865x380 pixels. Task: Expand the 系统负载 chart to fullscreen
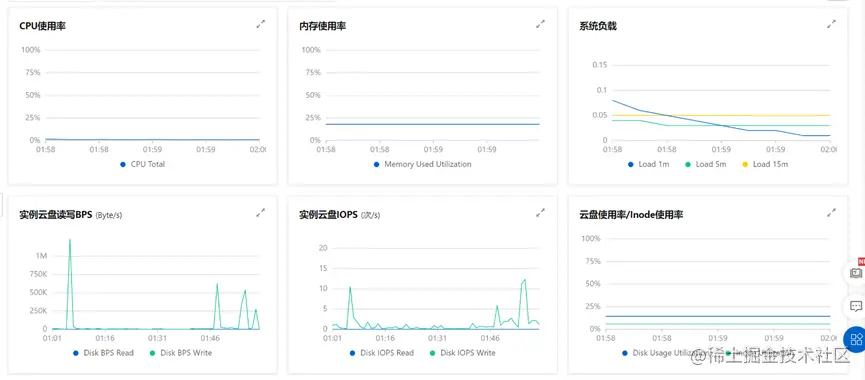831,24
